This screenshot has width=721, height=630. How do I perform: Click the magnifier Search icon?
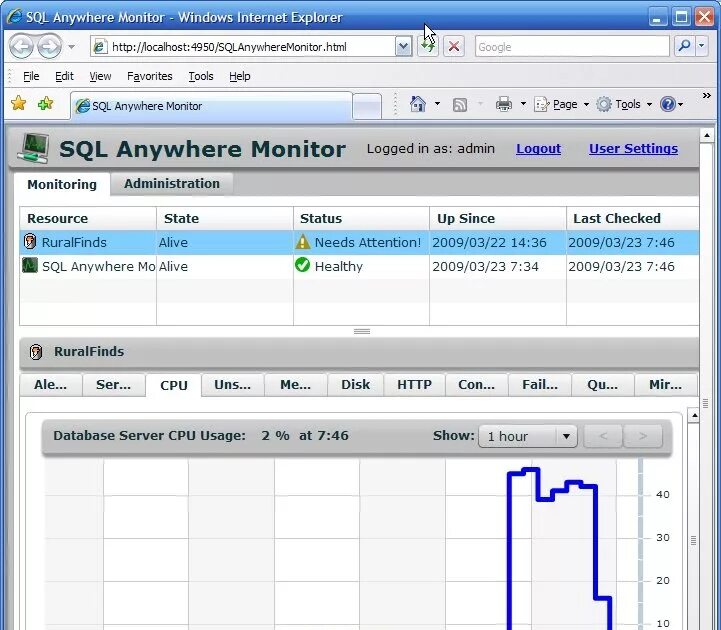pyautogui.click(x=684, y=46)
